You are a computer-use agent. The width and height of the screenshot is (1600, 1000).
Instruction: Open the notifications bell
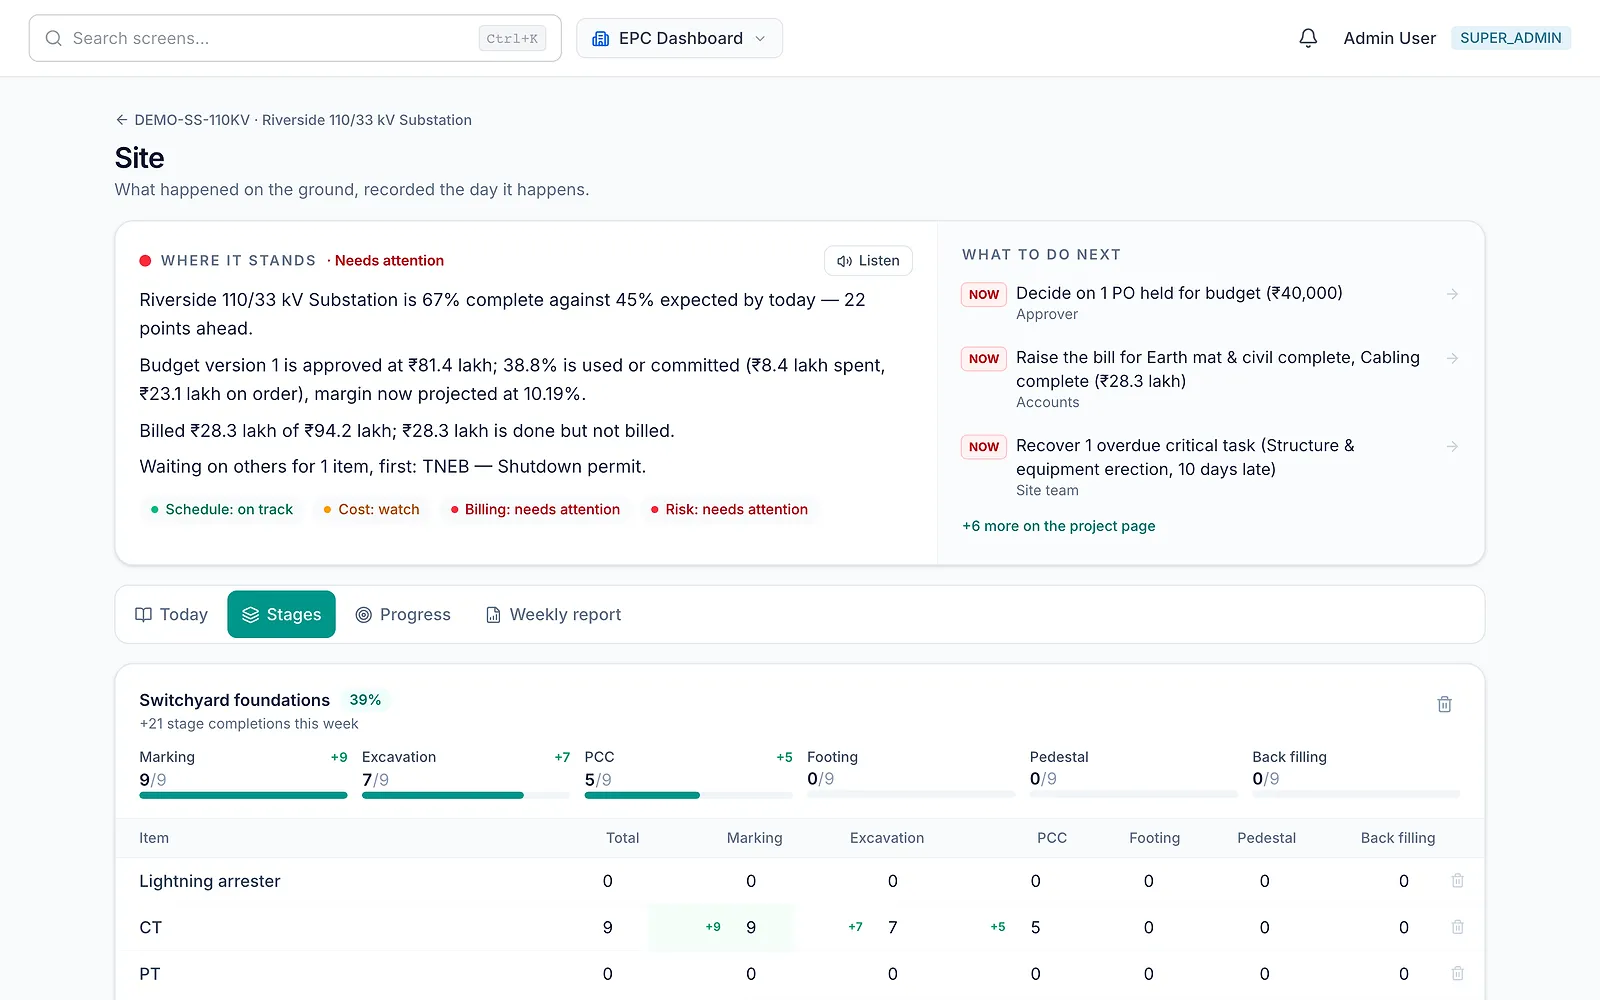(1308, 38)
